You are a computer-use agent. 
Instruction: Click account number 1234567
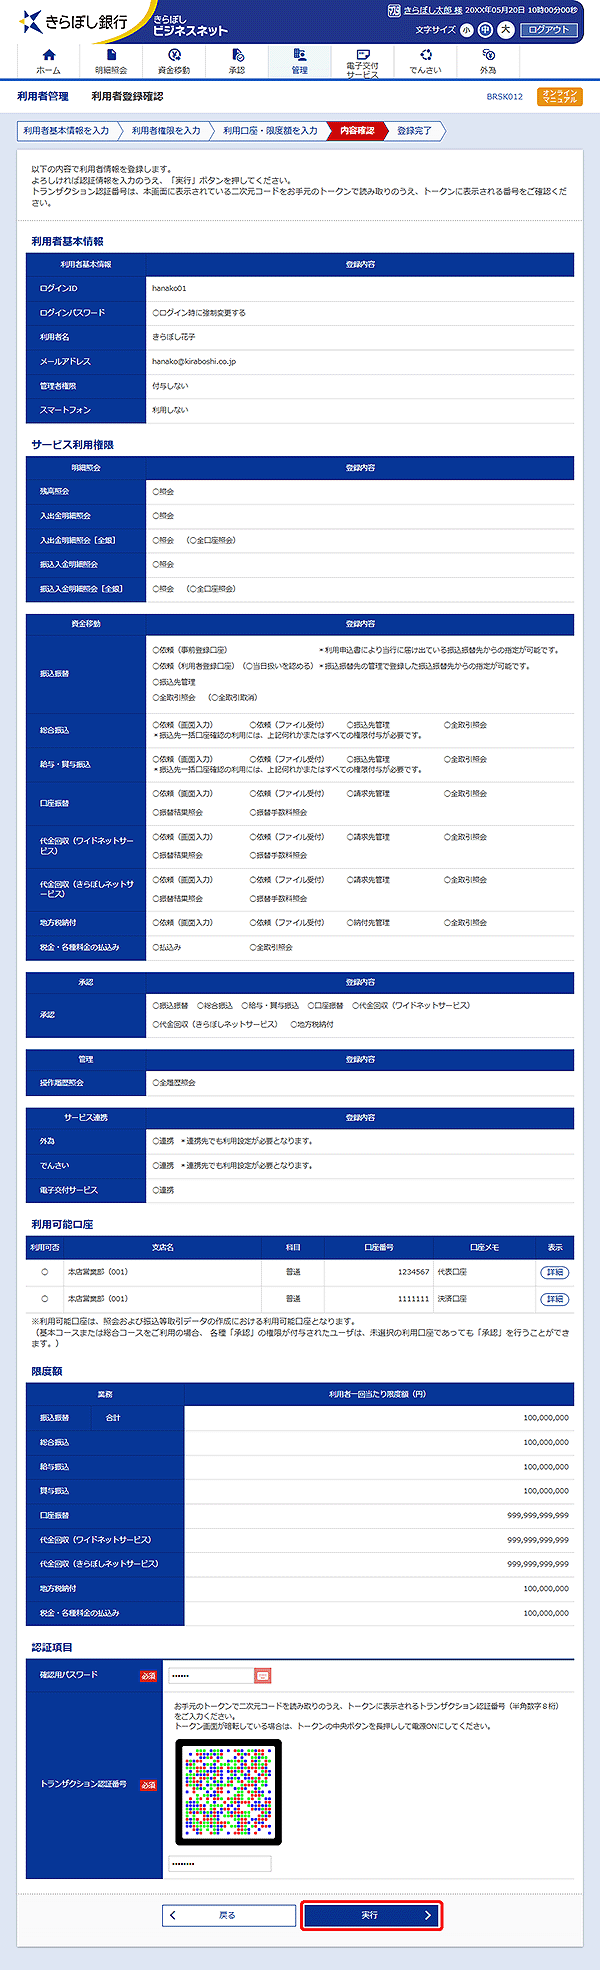coord(413,1272)
